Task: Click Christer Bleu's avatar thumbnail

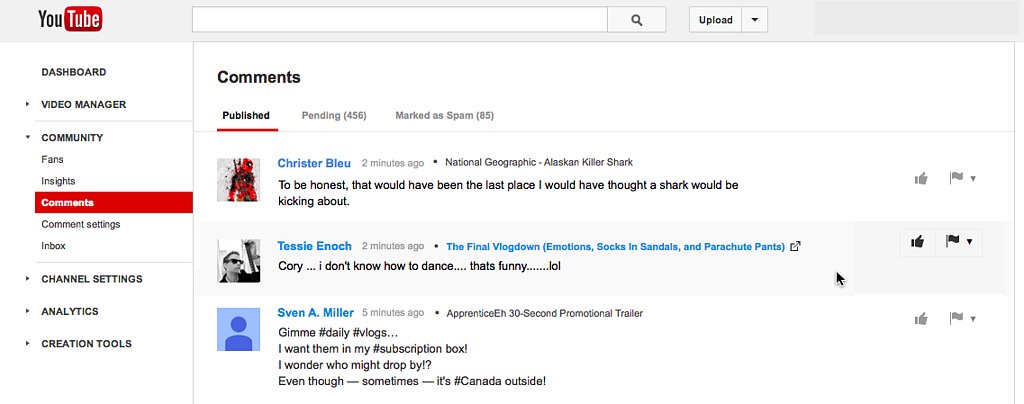Action: [238, 179]
